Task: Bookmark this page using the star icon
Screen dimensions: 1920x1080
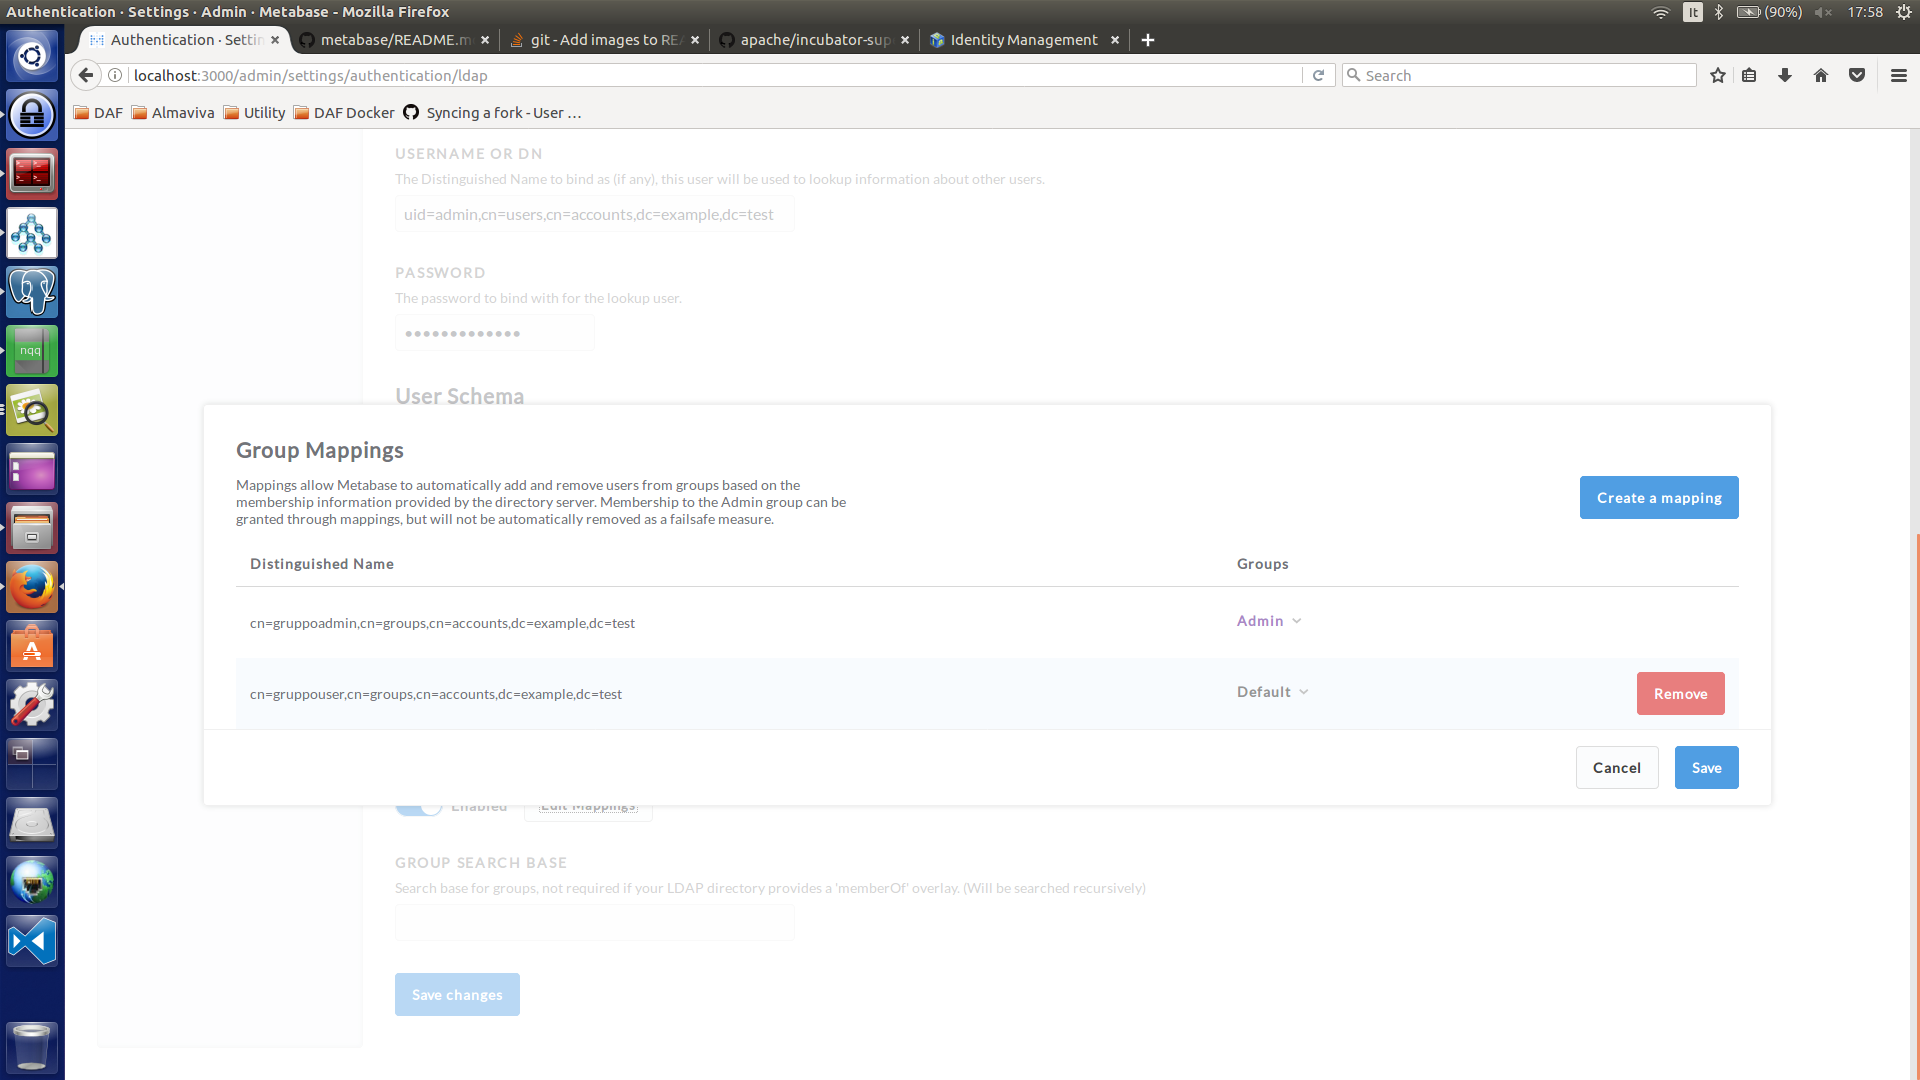Action: 1718,75
